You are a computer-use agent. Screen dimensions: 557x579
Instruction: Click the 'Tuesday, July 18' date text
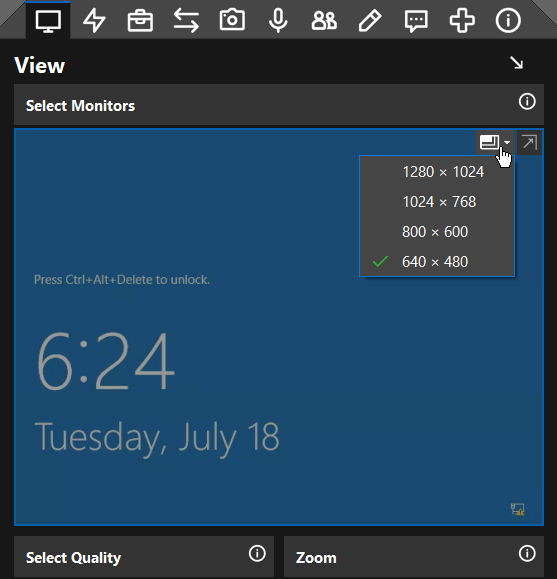(x=157, y=439)
